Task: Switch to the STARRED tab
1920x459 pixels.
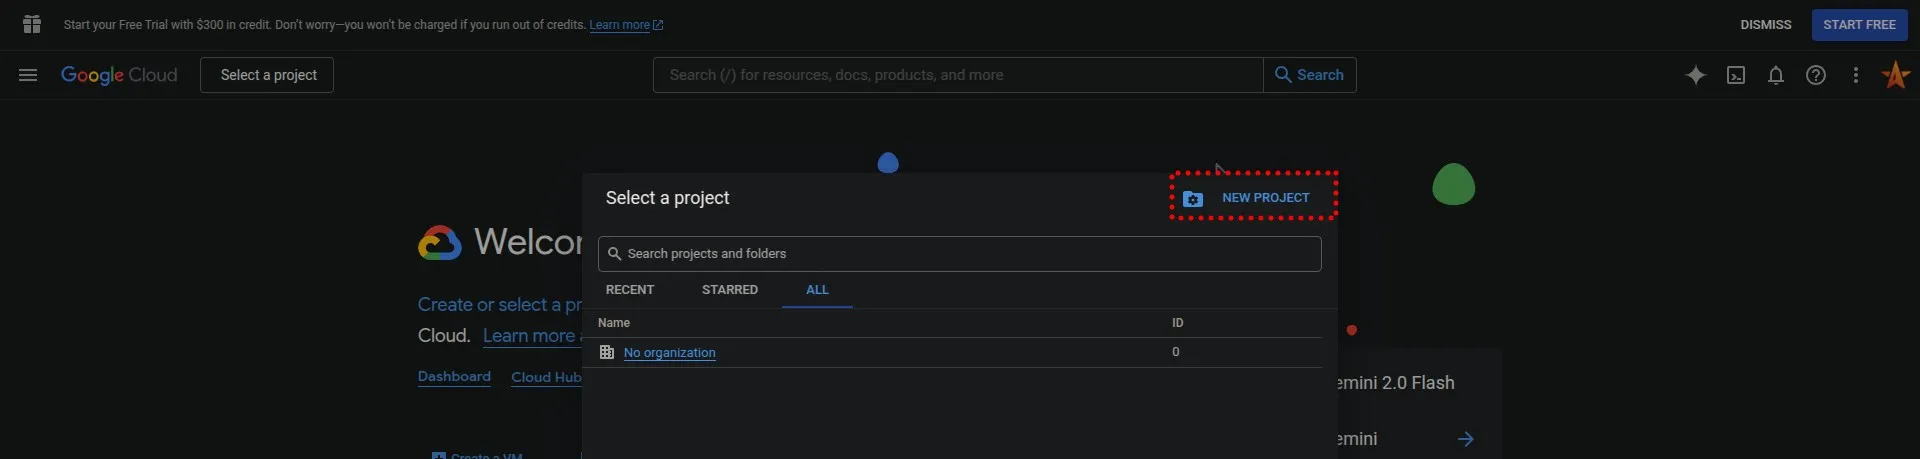Action: pyautogui.click(x=730, y=290)
